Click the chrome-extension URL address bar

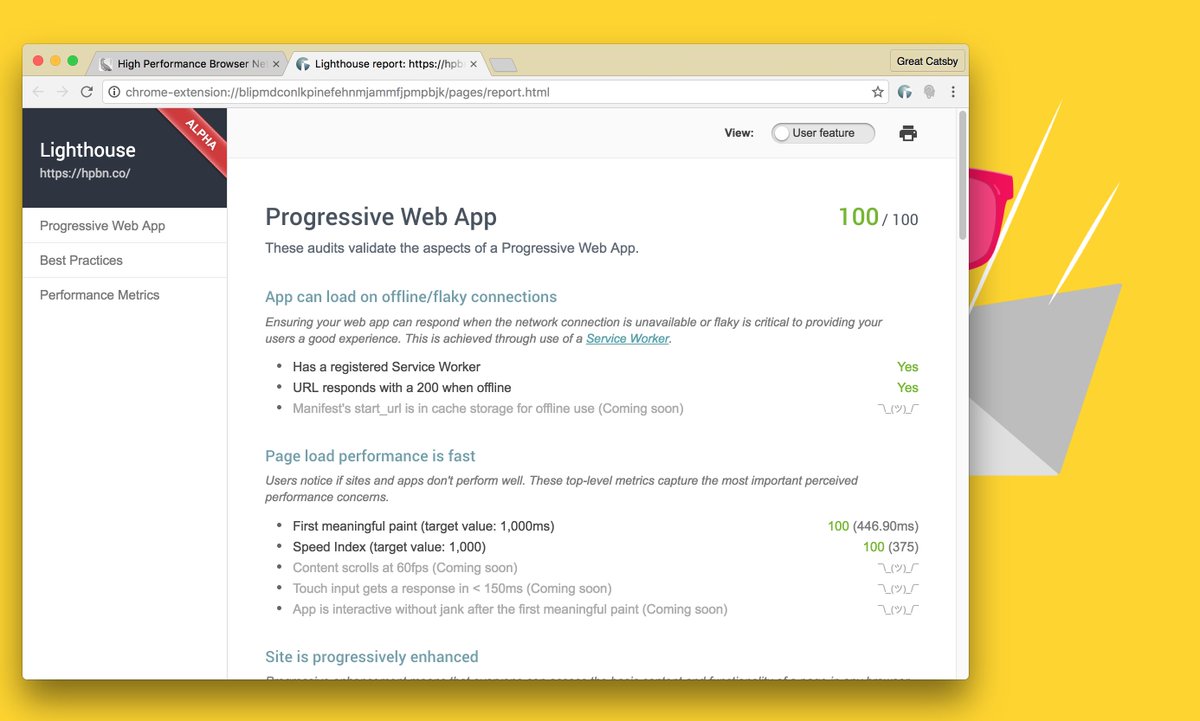pyautogui.click(x=495, y=92)
